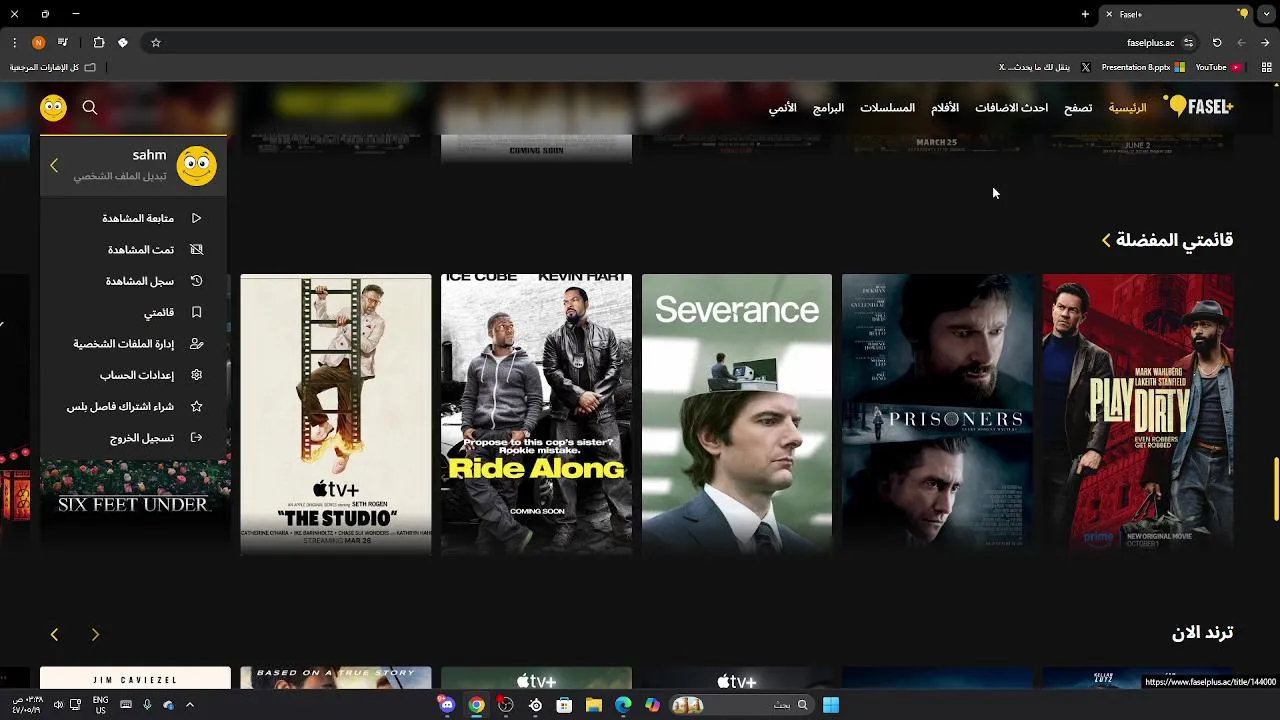This screenshot has width=1280, height=720.
Task: Click the orange browser profile avatar
Action: point(38,43)
